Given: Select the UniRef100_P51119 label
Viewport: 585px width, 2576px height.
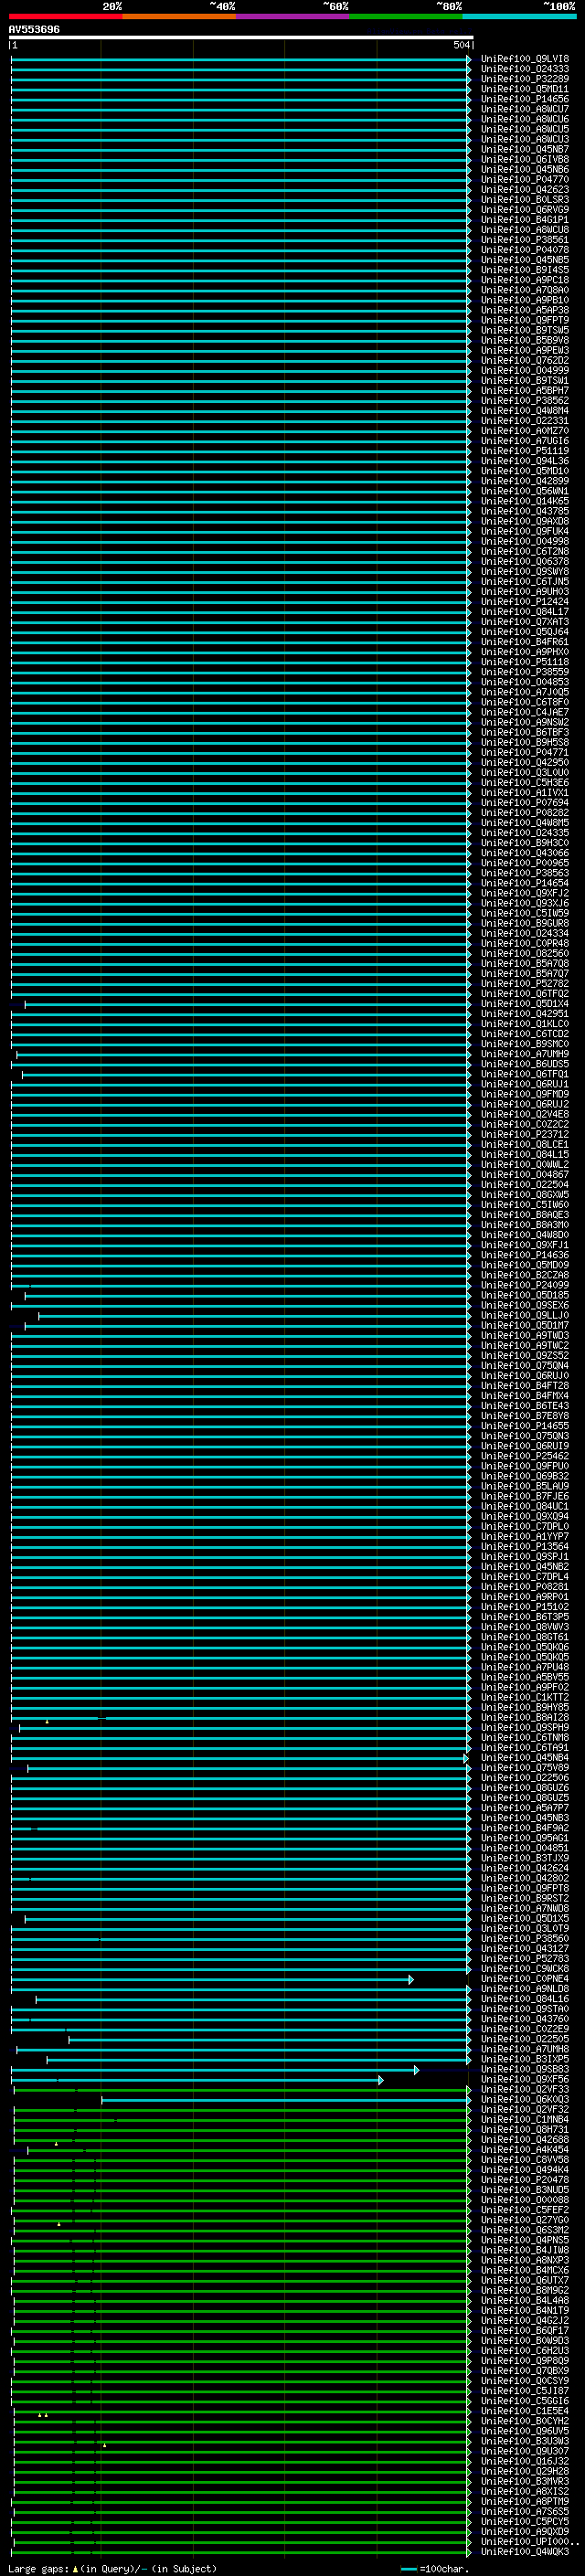Looking at the screenshot, I should tap(524, 451).
